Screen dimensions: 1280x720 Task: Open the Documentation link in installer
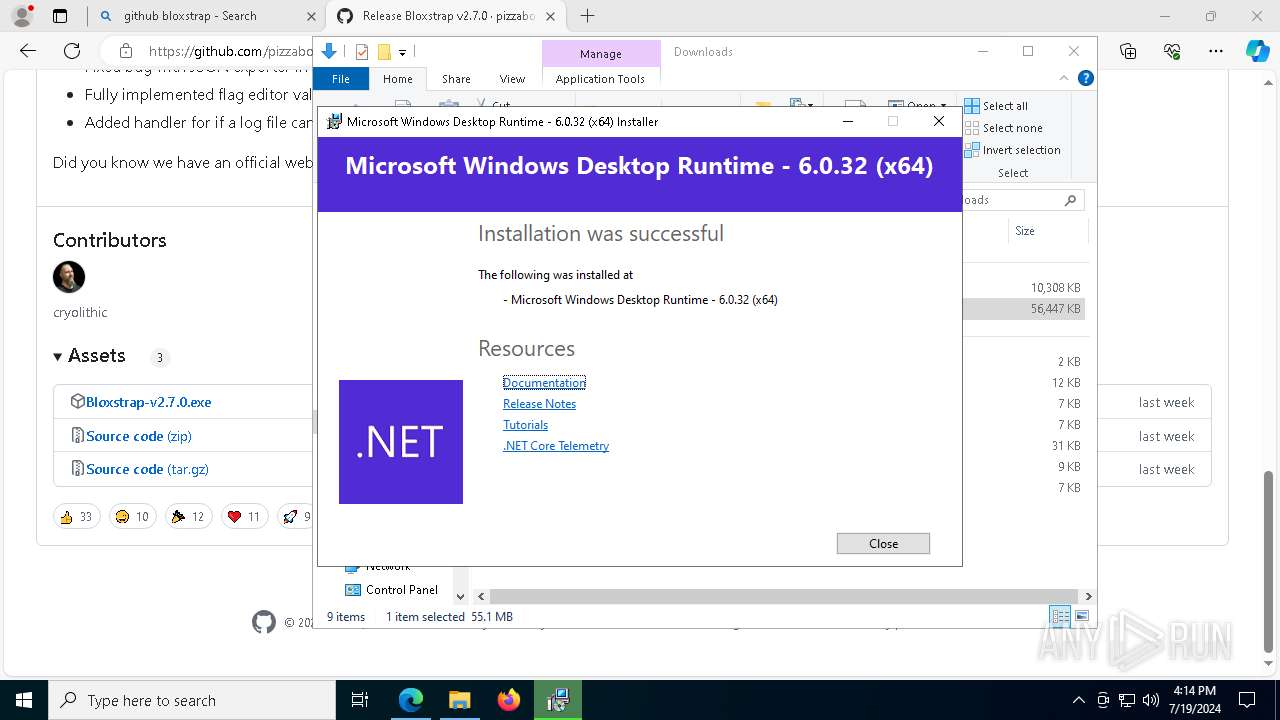point(544,383)
